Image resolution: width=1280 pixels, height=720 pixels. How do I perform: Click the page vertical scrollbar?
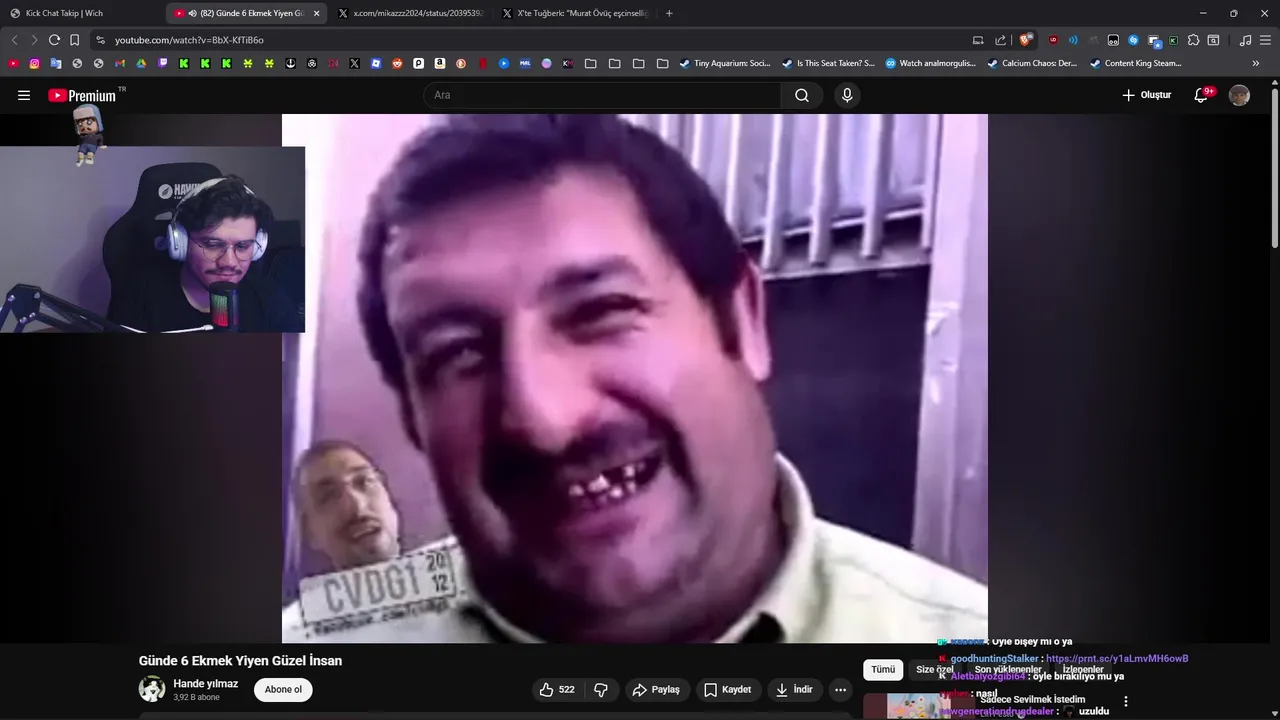pyautogui.click(x=1274, y=170)
